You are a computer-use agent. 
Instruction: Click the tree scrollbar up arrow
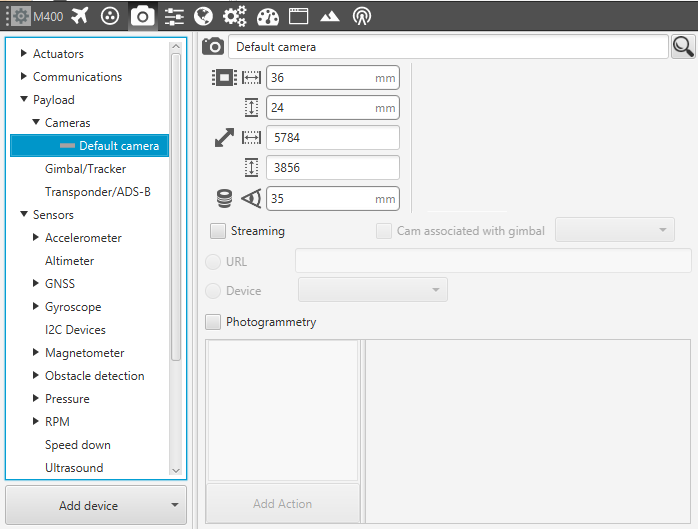point(176,46)
